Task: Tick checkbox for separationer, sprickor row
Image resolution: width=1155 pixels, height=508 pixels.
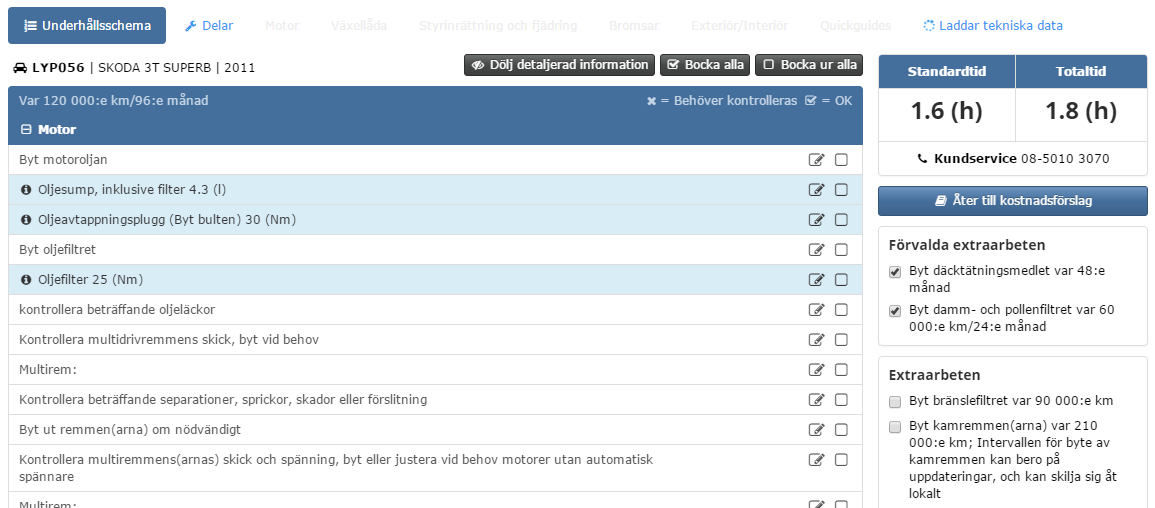Action: 841,400
